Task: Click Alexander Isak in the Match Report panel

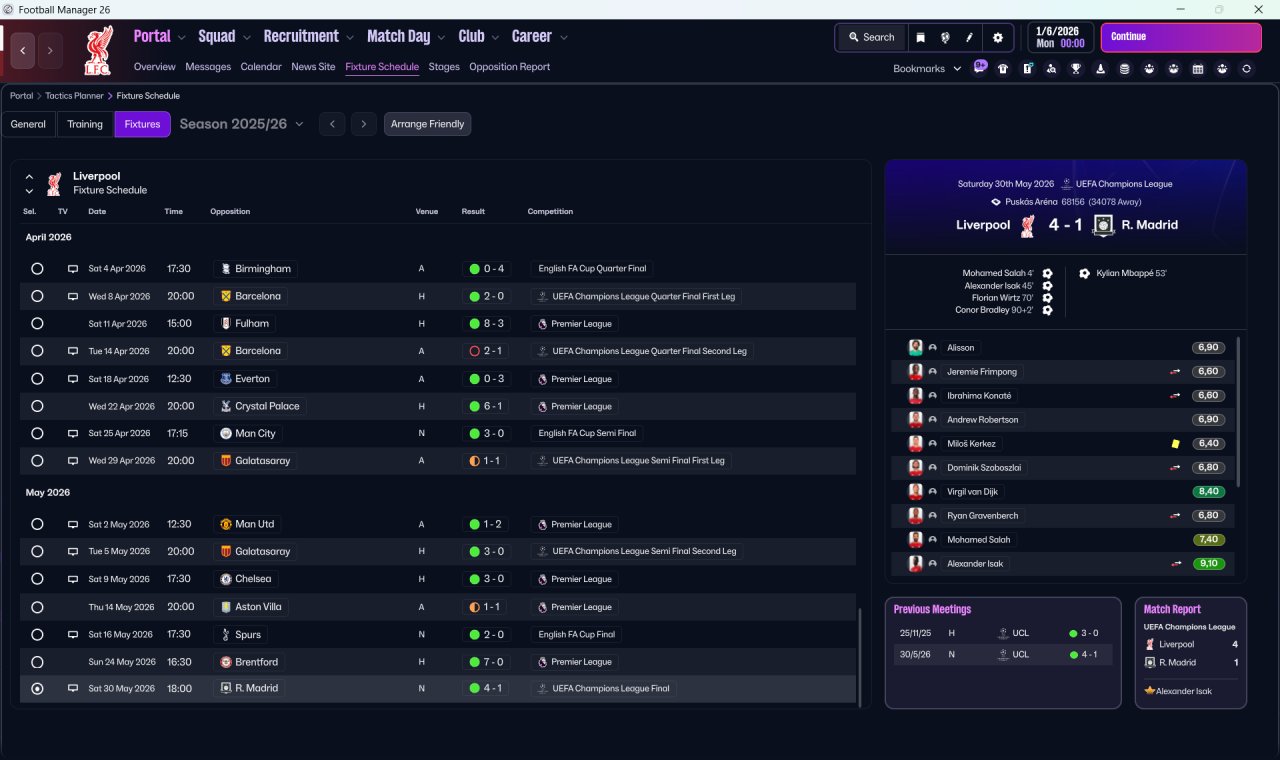Action: pyautogui.click(x=1184, y=691)
